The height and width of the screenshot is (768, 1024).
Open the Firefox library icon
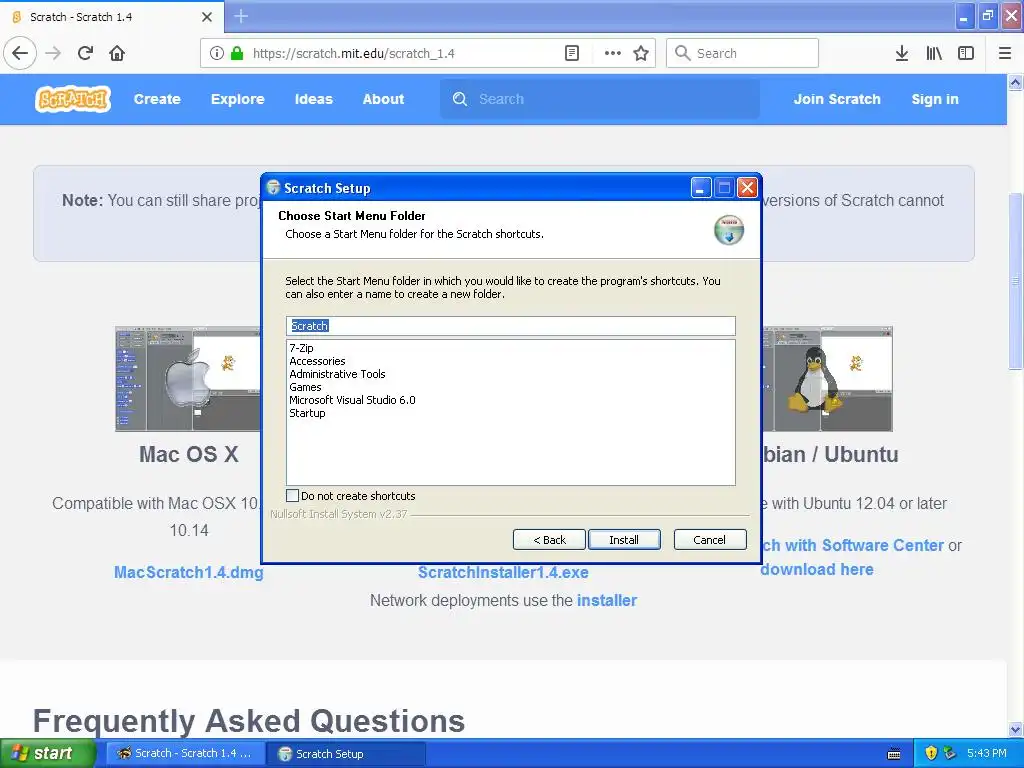pos(934,53)
